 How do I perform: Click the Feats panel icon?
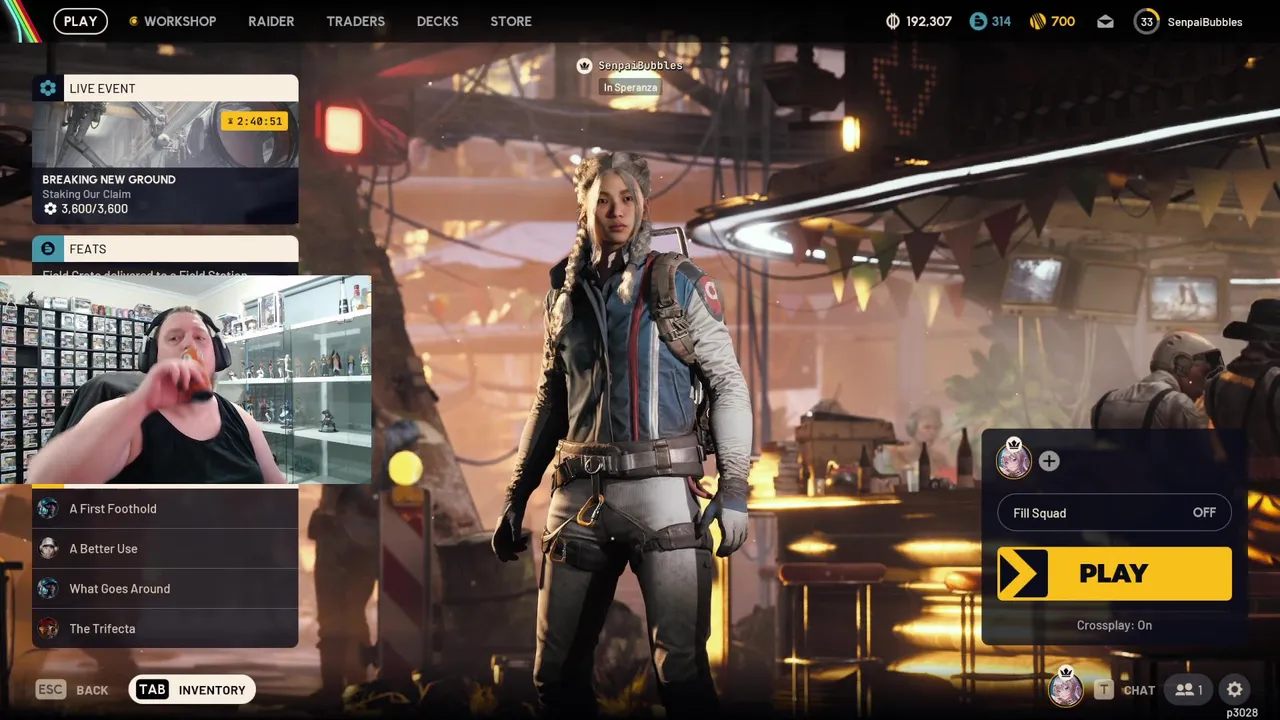click(47, 248)
